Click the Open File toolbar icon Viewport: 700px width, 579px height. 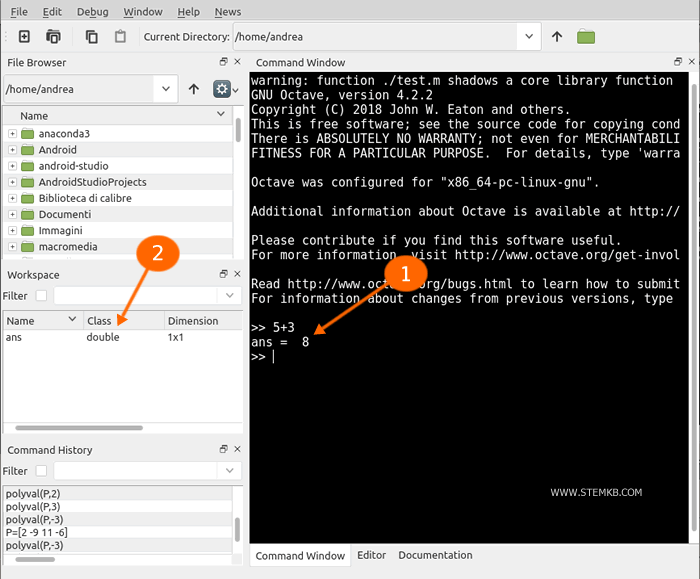[x=54, y=37]
